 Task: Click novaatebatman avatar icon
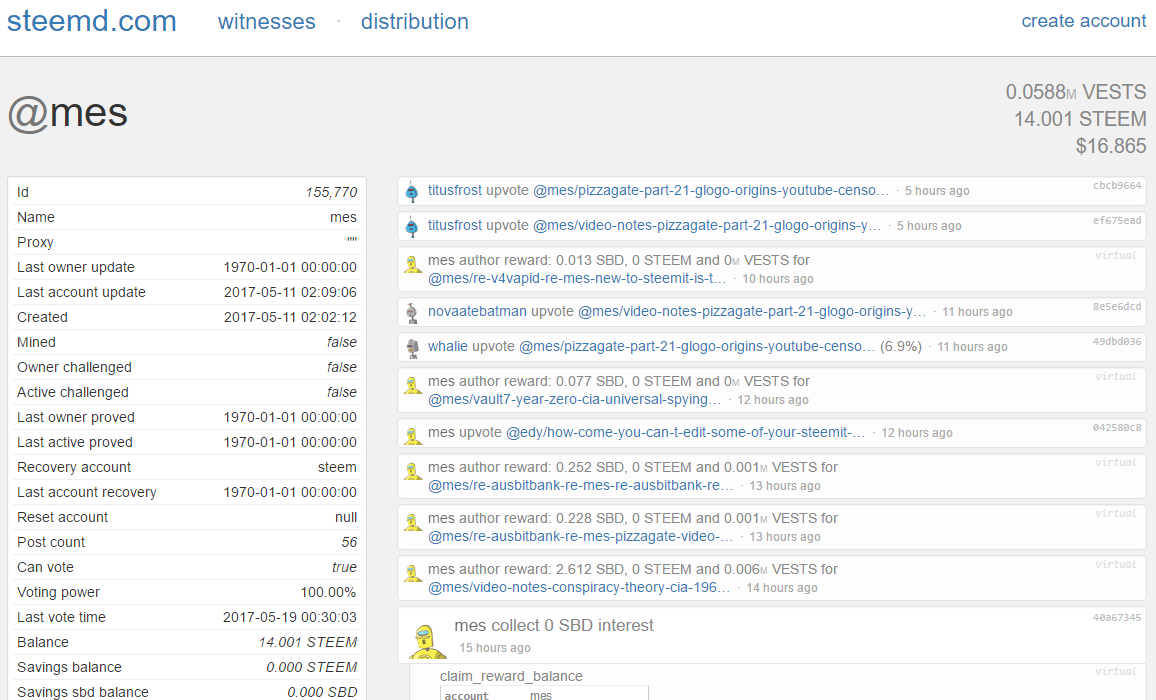click(412, 313)
